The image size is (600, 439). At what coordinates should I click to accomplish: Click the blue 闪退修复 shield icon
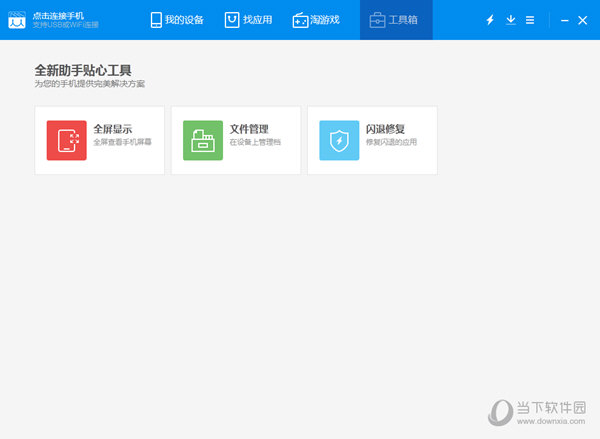tap(339, 140)
